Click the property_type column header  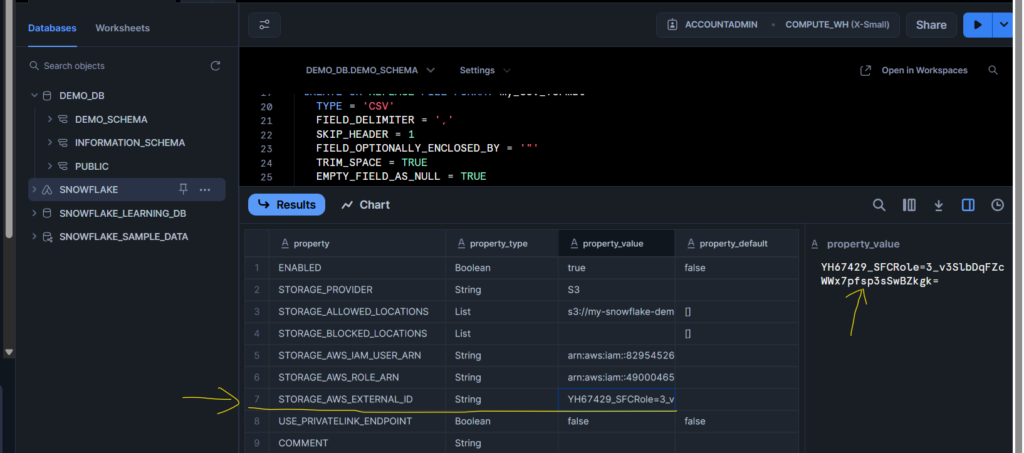pyautogui.click(x=502, y=243)
